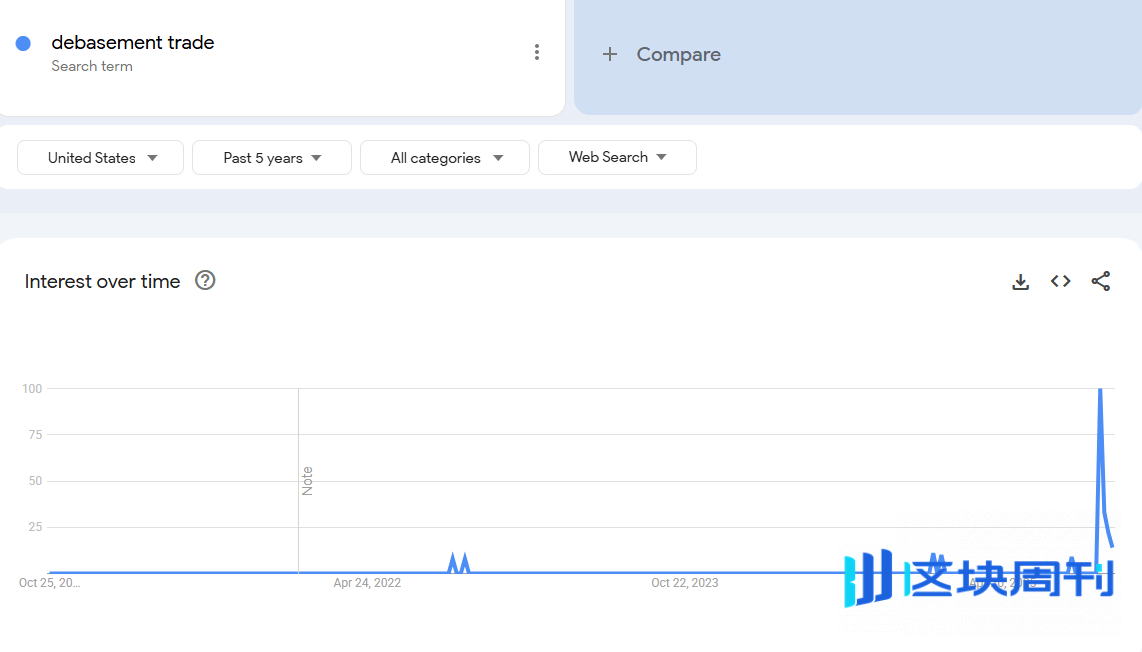This screenshot has width=1142, height=652.
Task: Click the Oct 22, 2023 axis label
Action: click(x=684, y=583)
